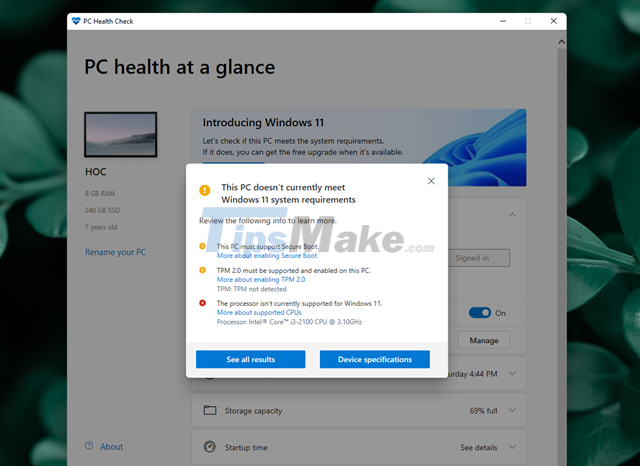
Task: Toggle the On switch
Action: coord(480,313)
